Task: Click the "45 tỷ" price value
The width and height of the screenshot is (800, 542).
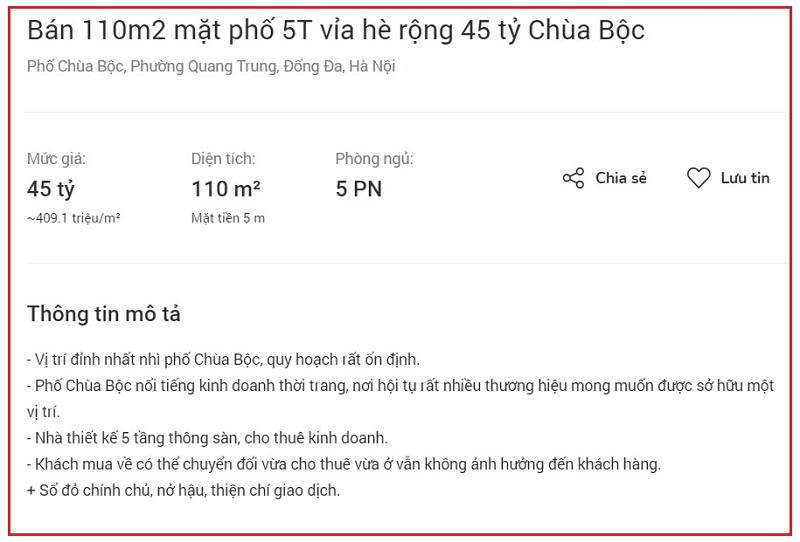Action: (x=51, y=188)
